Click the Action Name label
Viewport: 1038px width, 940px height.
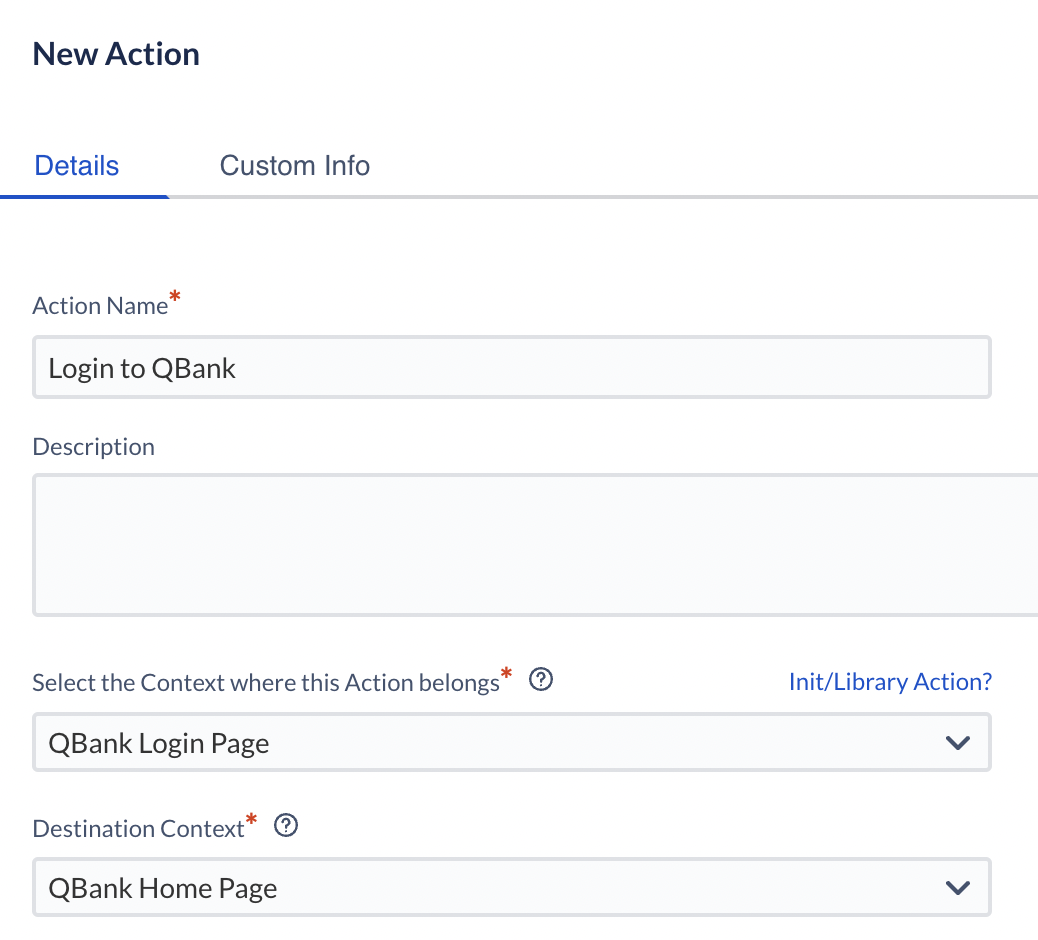[100, 306]
